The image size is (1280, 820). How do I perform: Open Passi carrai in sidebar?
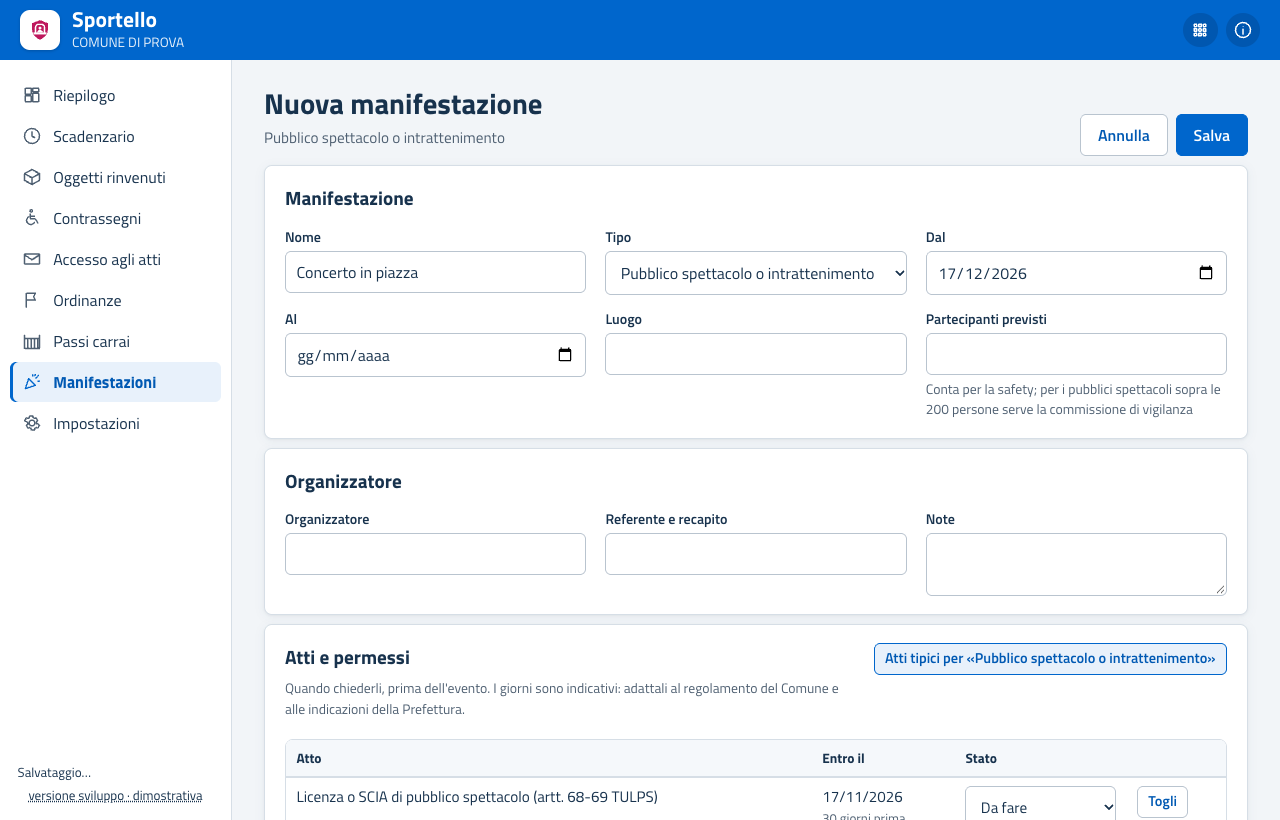116,341
